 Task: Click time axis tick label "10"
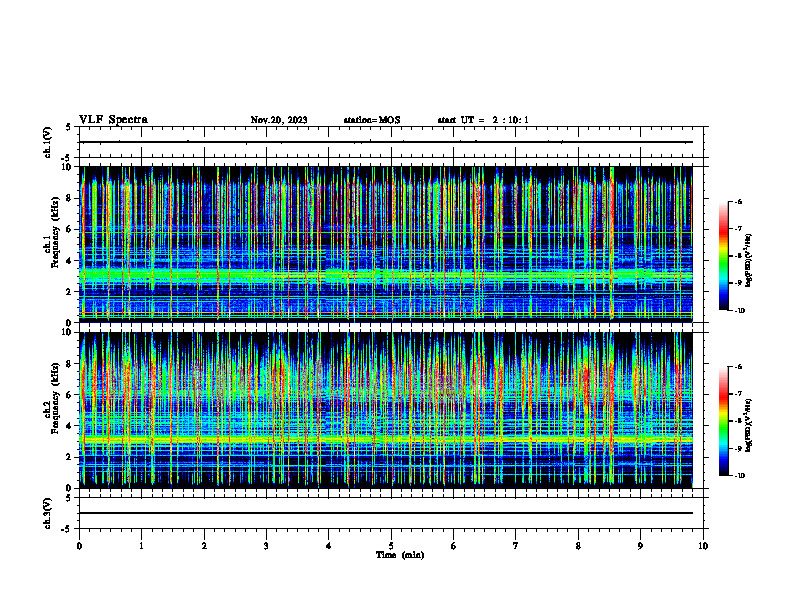point(703,546)
